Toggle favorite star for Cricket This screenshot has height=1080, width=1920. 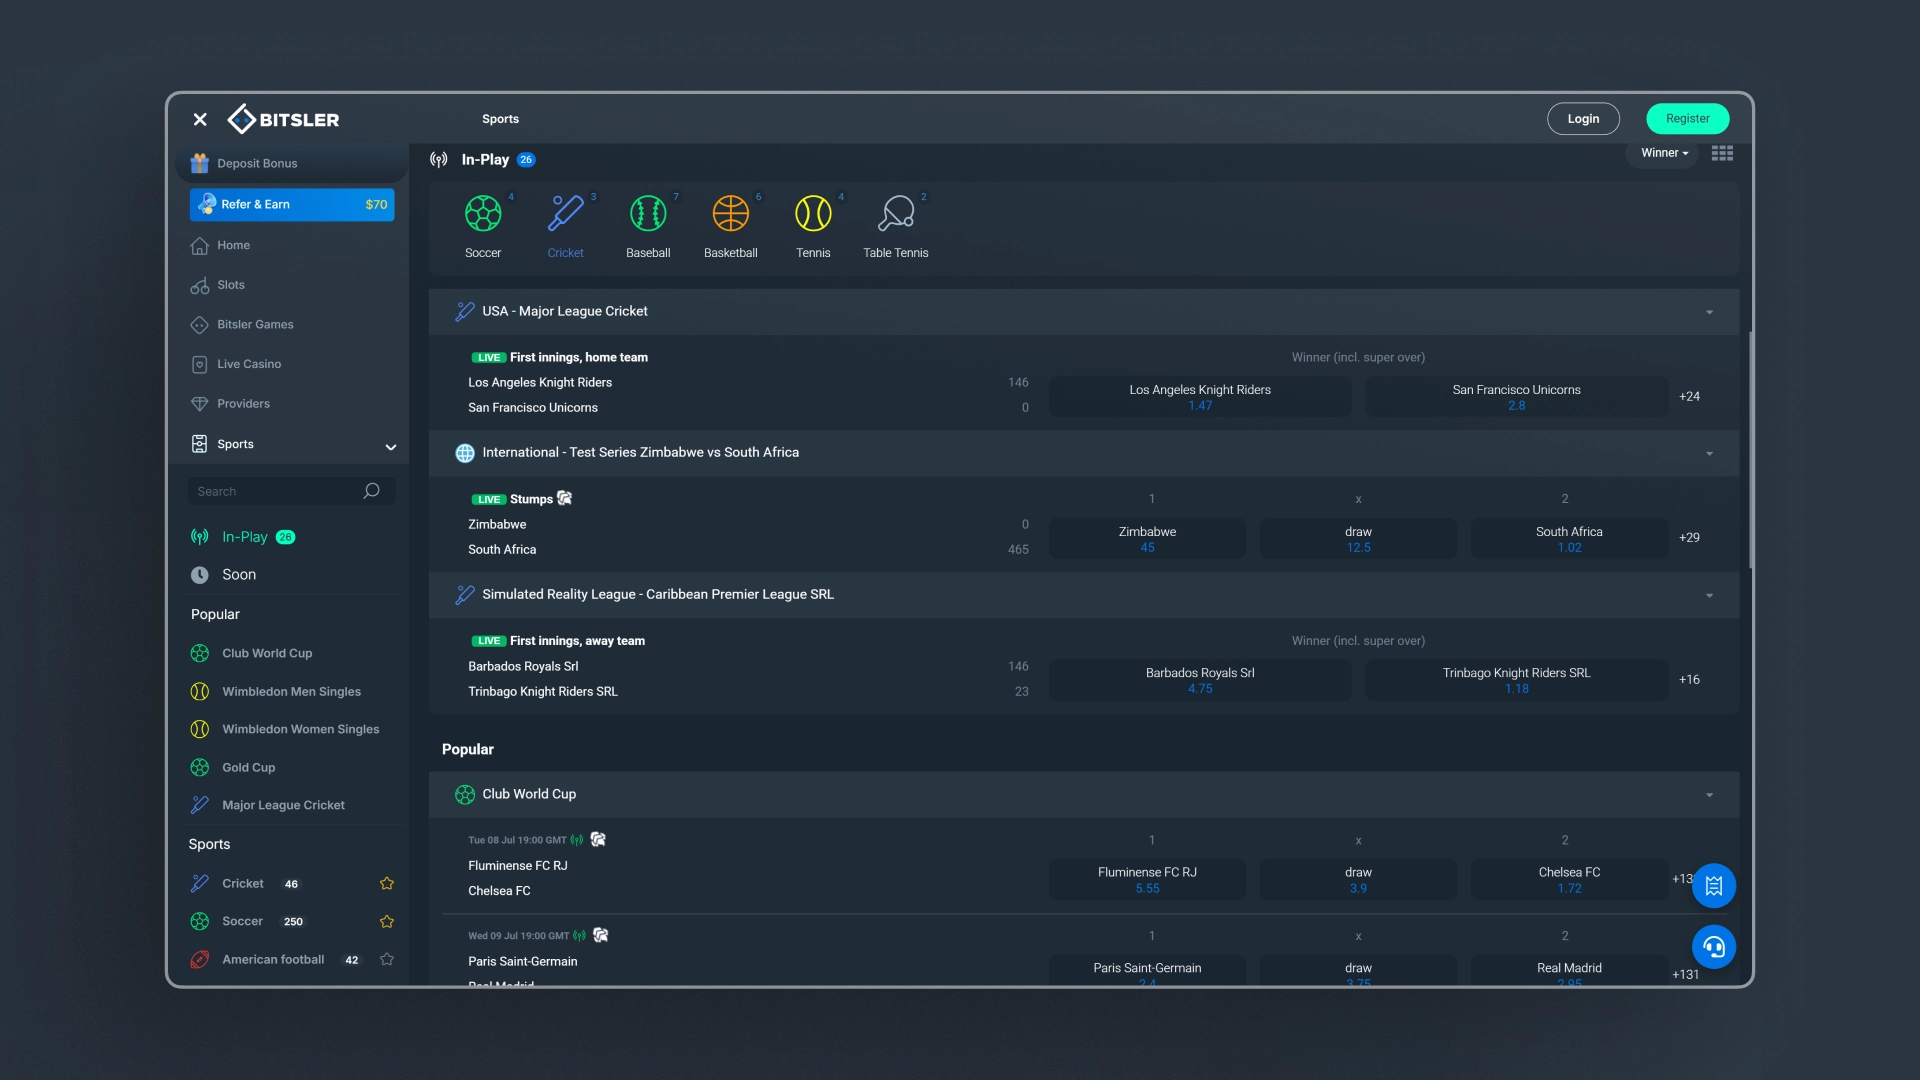point(387,883)
